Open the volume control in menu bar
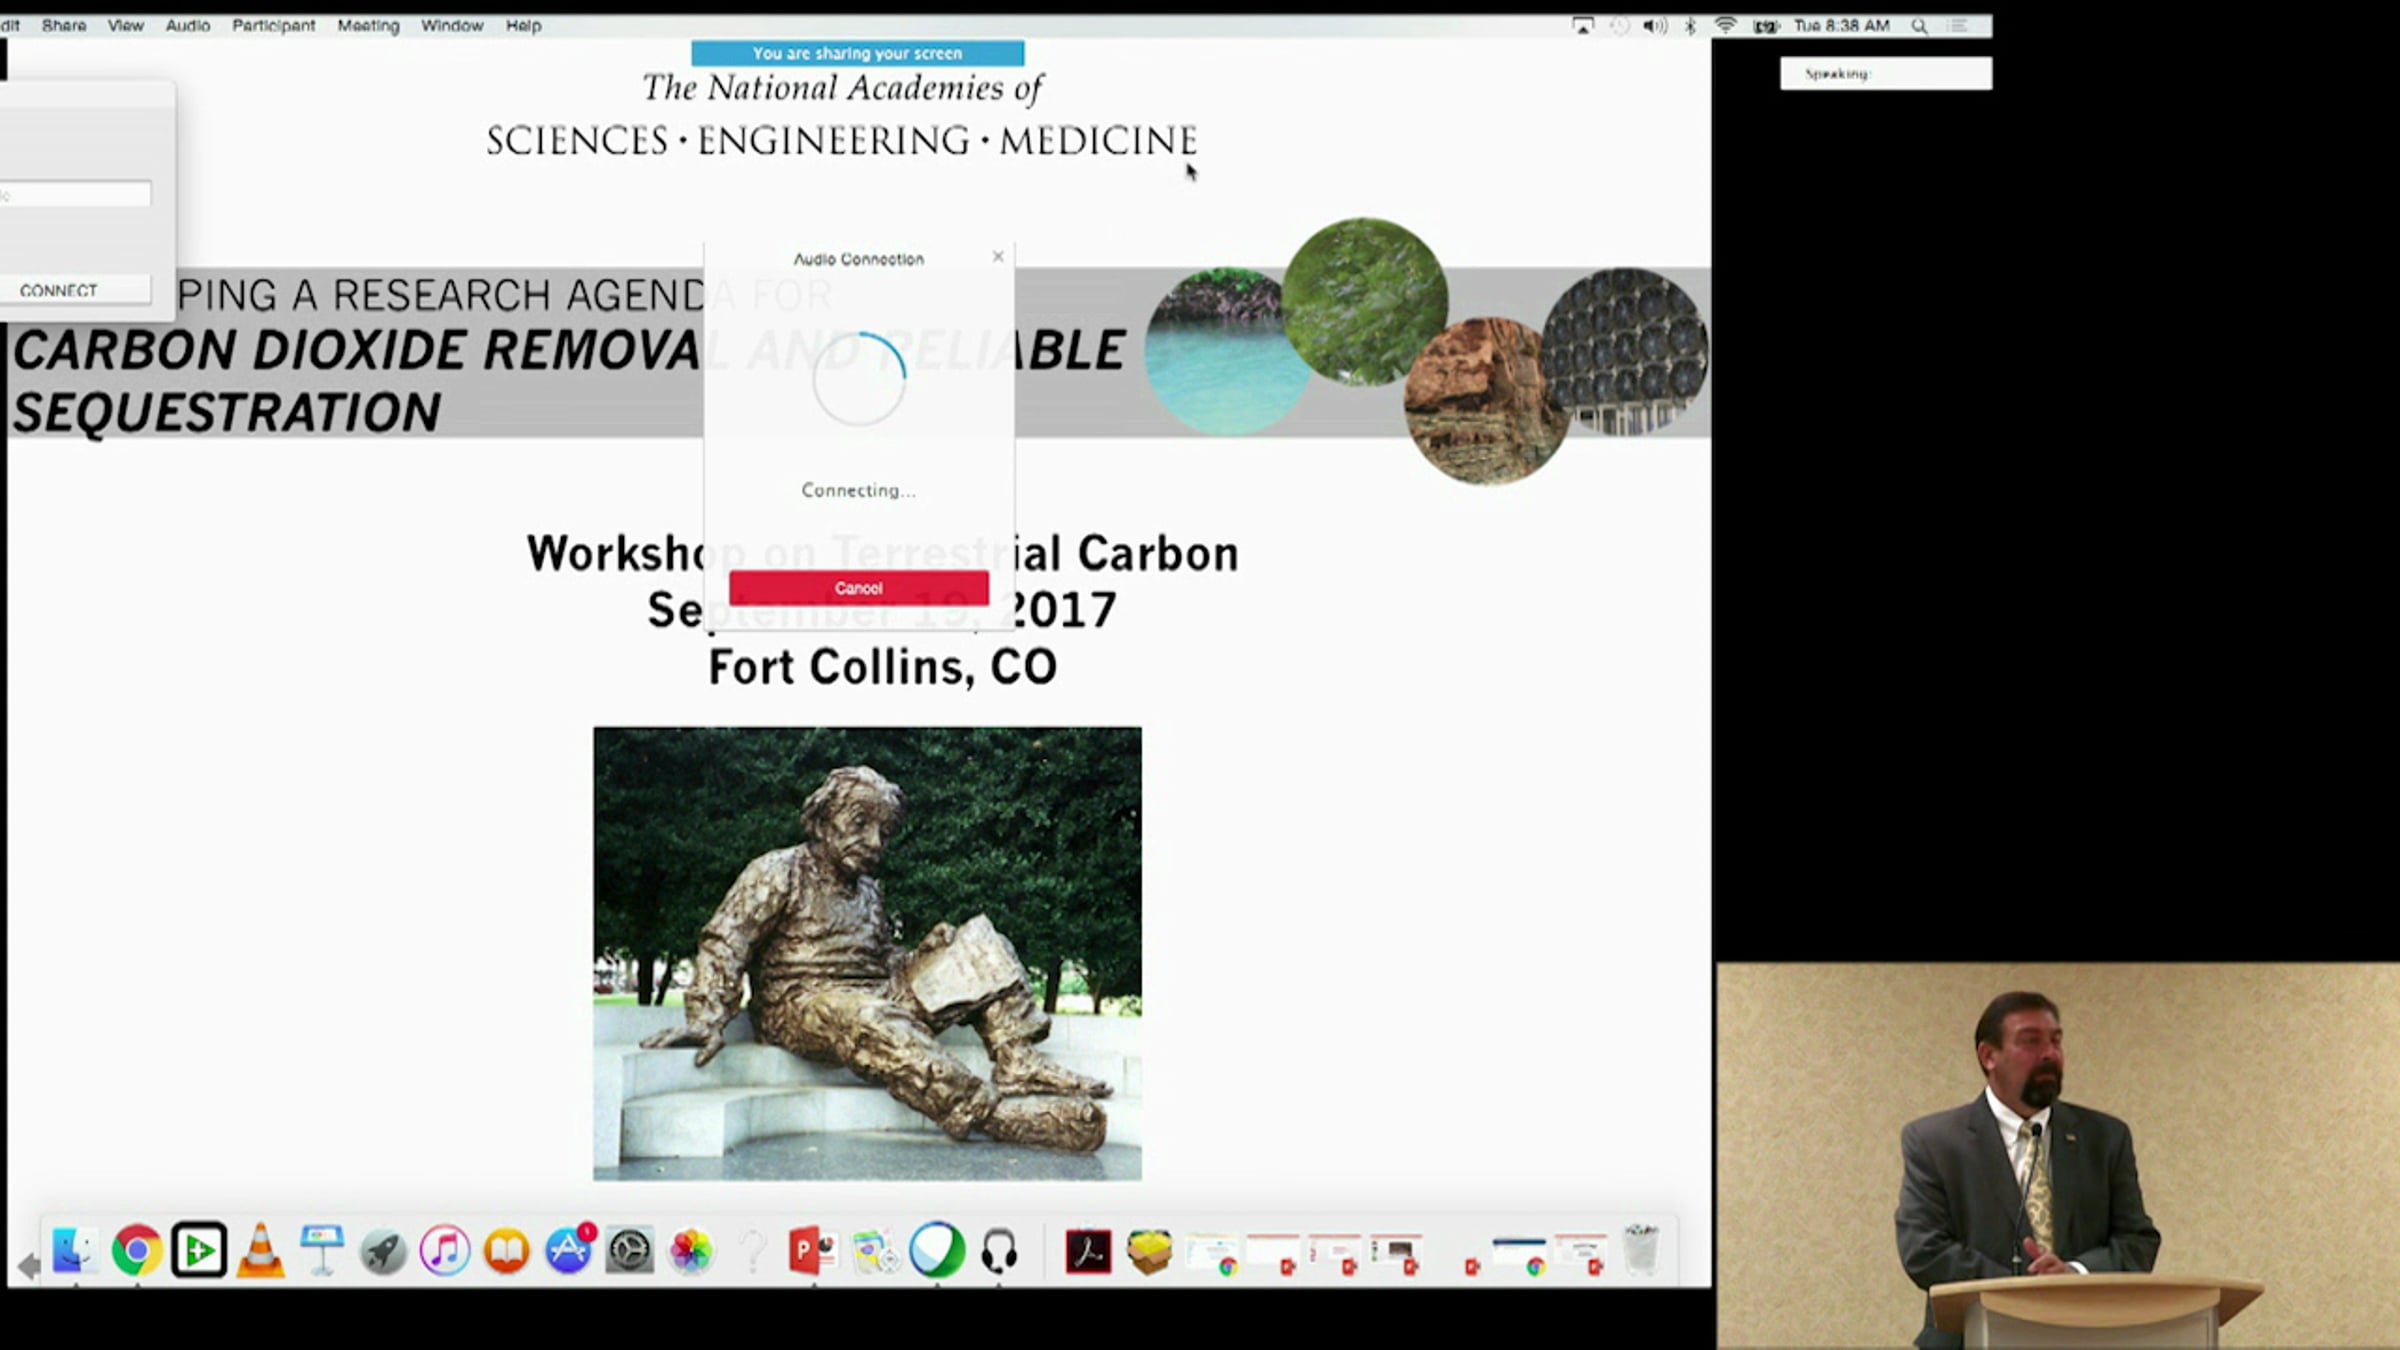 (x=1654, y=26)
